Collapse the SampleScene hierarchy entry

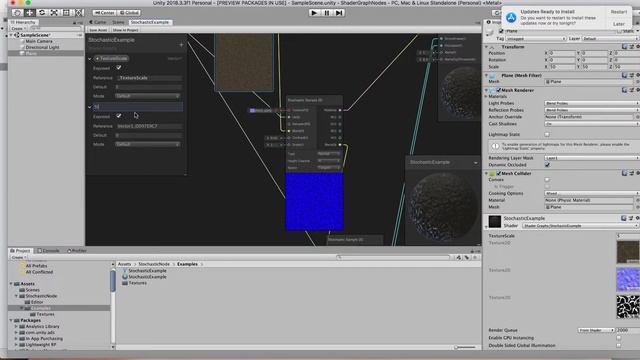(x=11, y=35)
